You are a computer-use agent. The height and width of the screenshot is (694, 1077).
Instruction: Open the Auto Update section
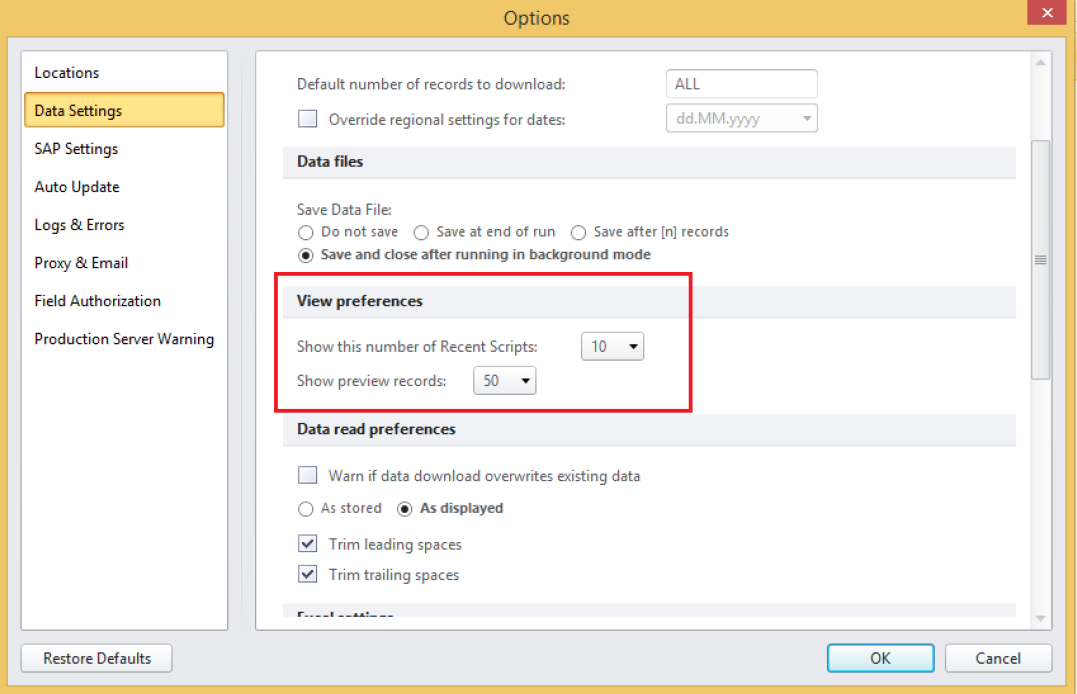pos(77,187)
